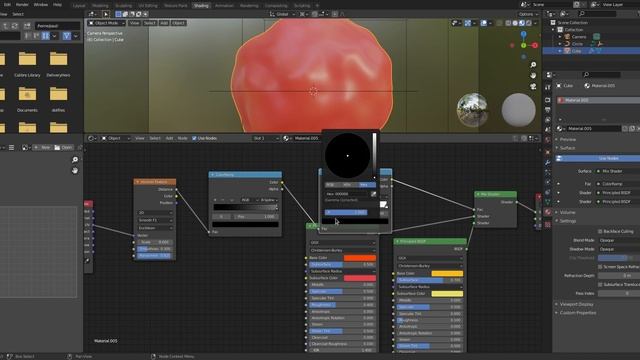Screen dimensions: 640x360
Task: Open node editor type selector icon
Action: [x=92, y=138]
